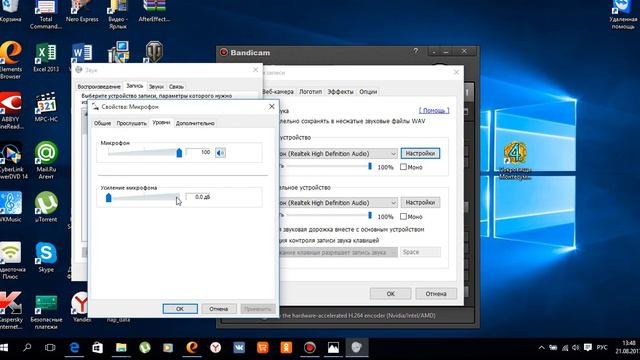The width and height of the screenshot is (640, 360).
Task: Open uTorrent desktop icon
Action: pyautogui.click(x=46, y=207)
